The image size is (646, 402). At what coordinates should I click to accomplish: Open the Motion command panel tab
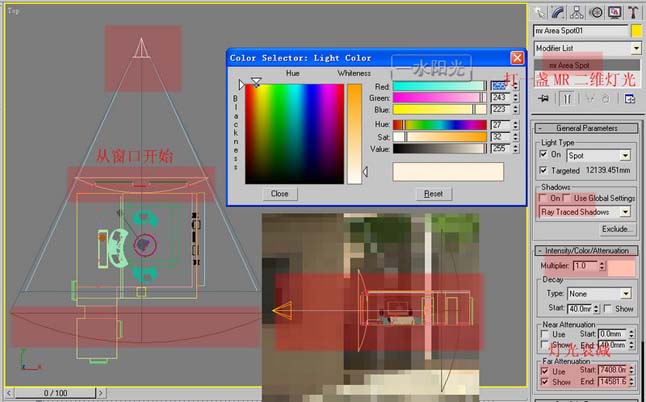point(595,12)
